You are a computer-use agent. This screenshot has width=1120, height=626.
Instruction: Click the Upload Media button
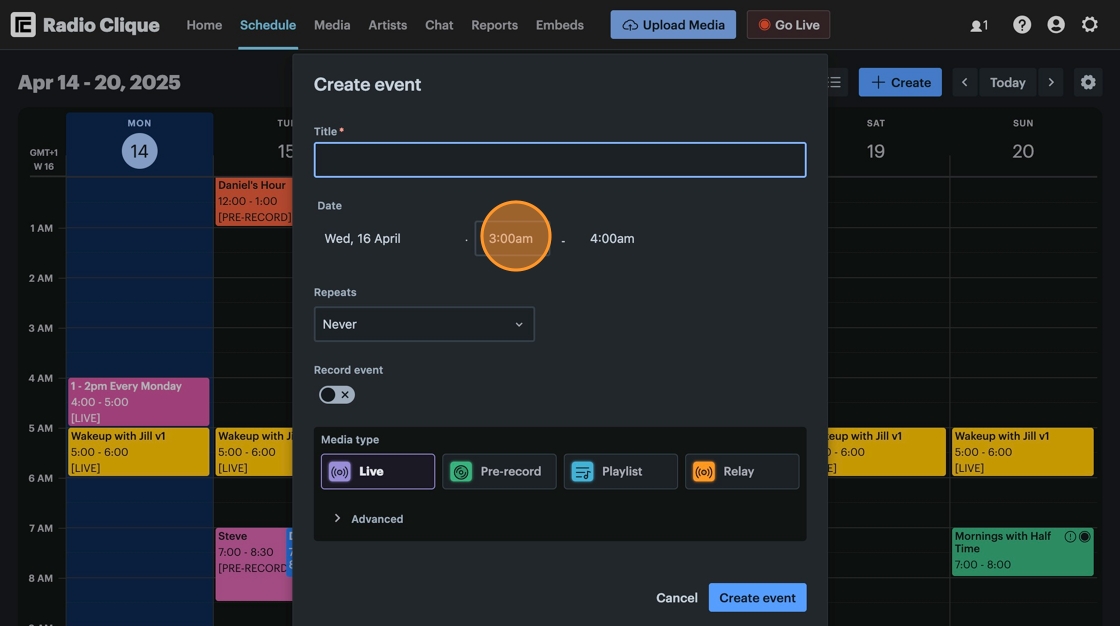[673, 25]
